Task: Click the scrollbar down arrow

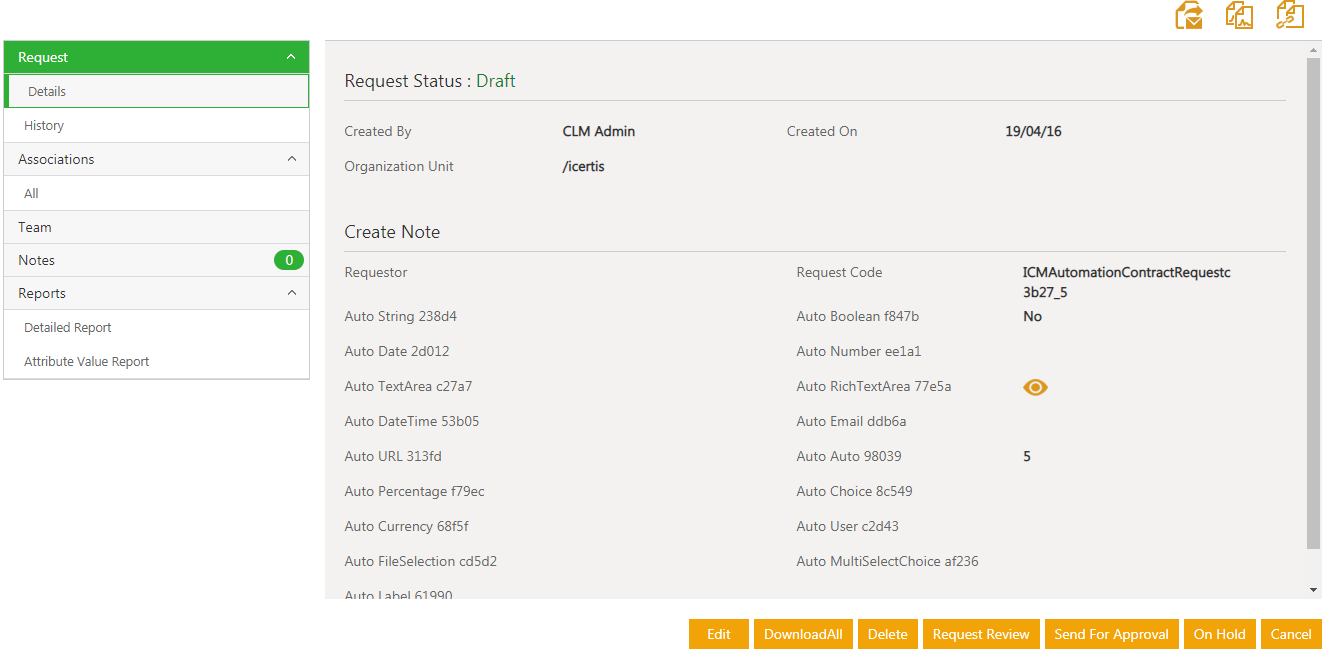Action: point(1313,590)
